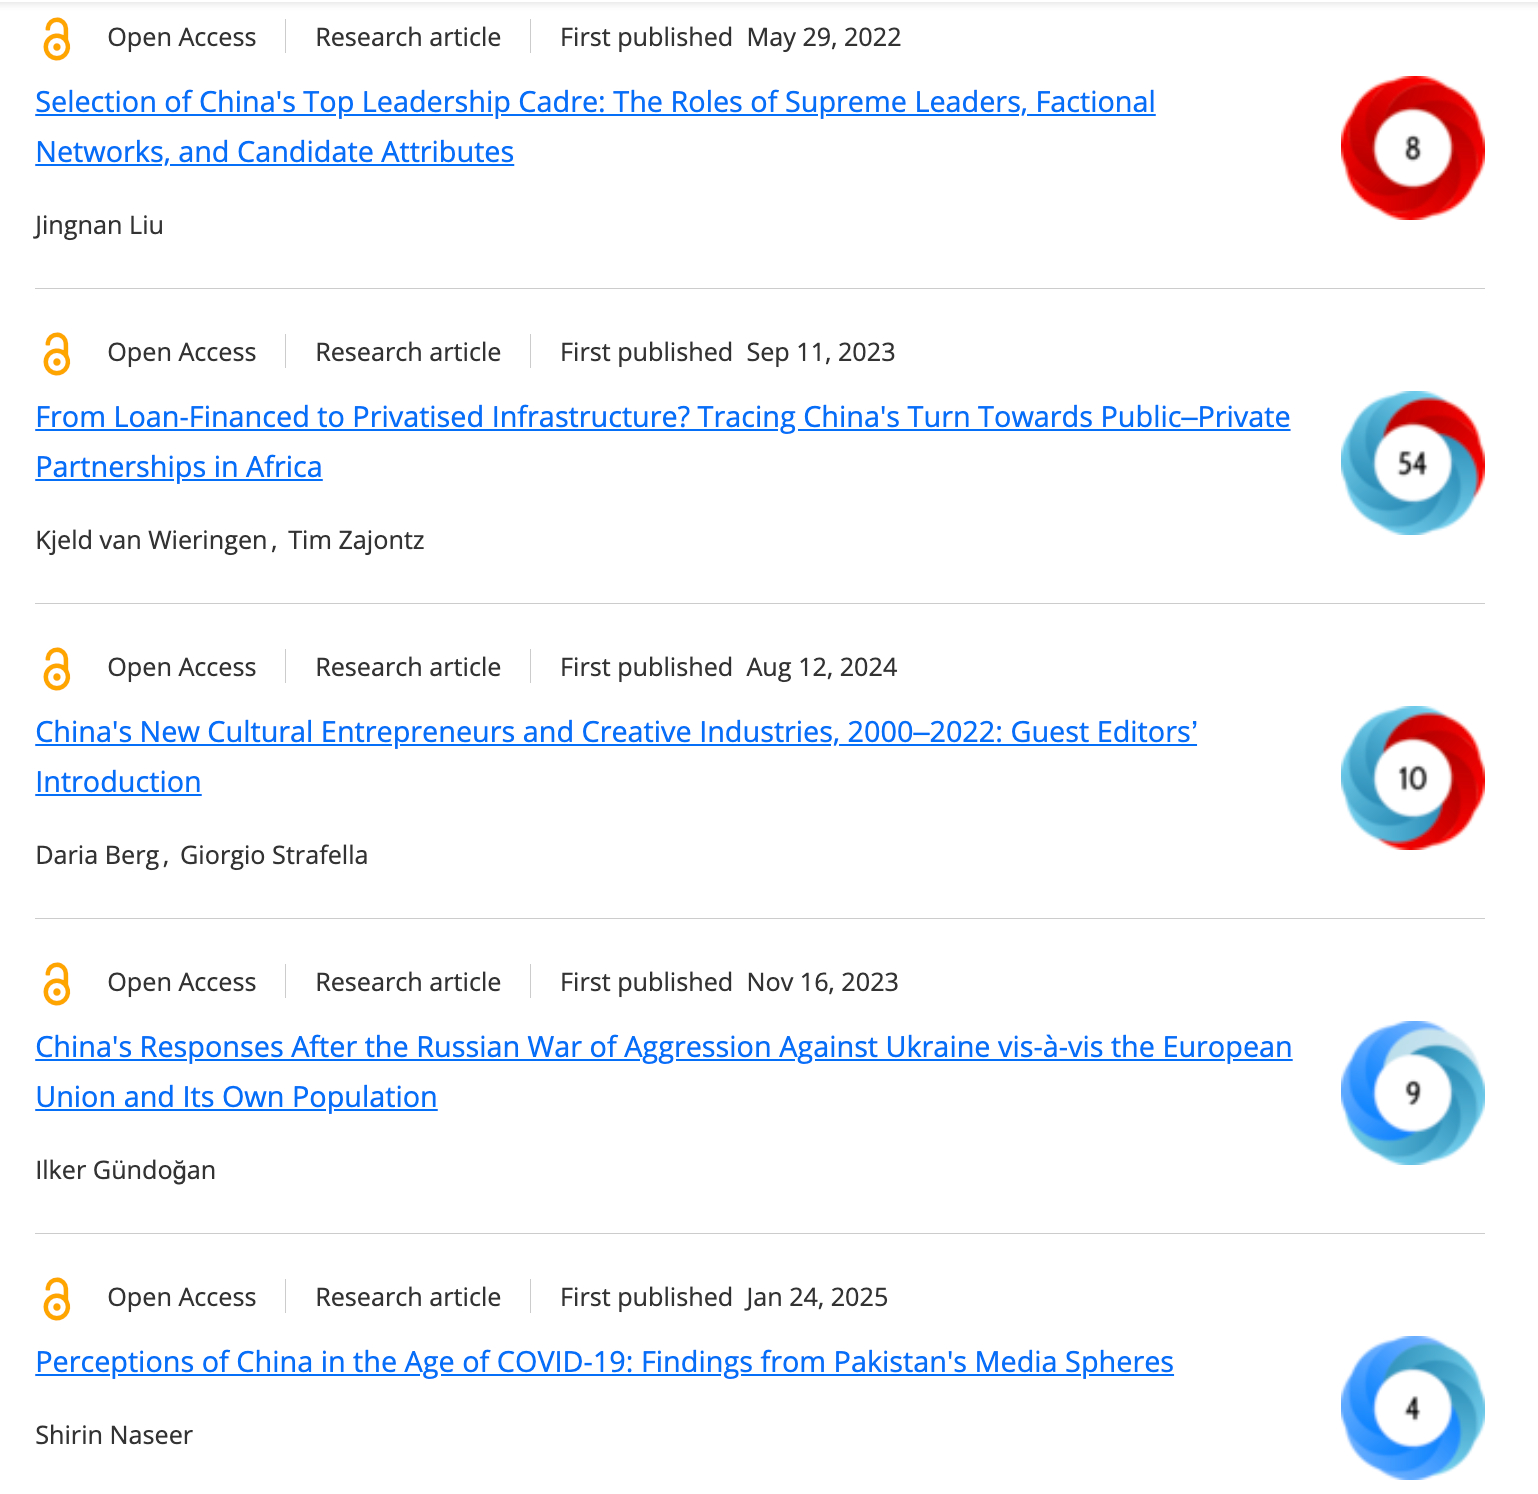
Task: Click author name Giorgio Strafella
Action: pyautogui.click(x=273, y=855)
